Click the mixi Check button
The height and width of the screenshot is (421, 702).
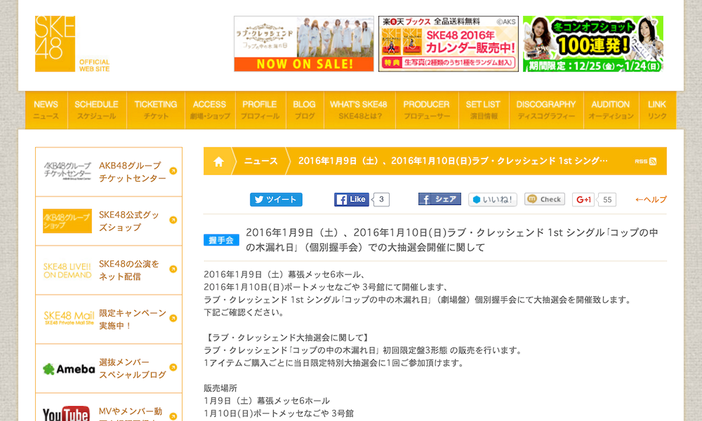pyautogui.click(x=544, y=199)
